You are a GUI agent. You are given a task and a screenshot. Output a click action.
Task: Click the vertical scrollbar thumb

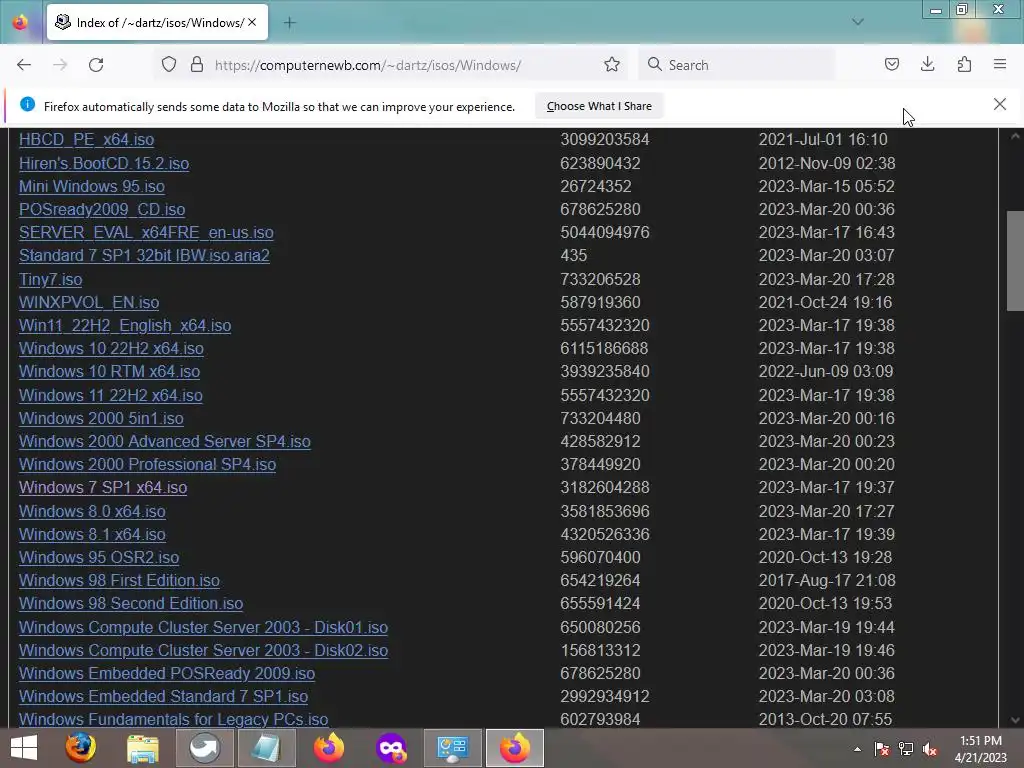click(1015, 261)
